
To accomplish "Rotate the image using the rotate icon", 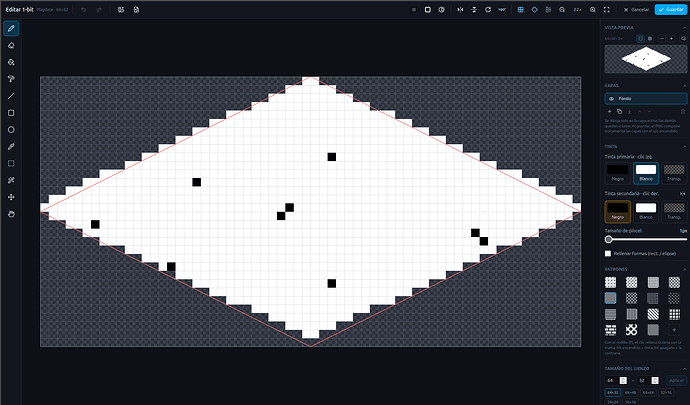I will pos(488,10).
